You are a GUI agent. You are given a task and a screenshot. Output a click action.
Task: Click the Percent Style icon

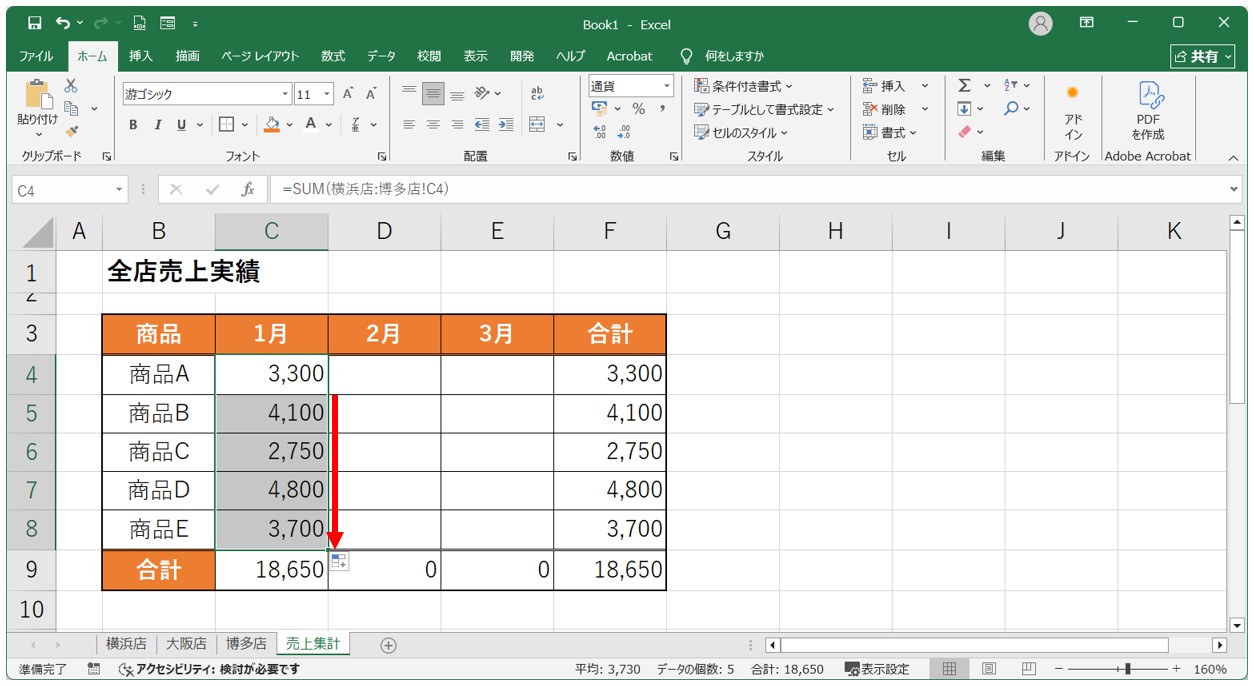(638, 109)
